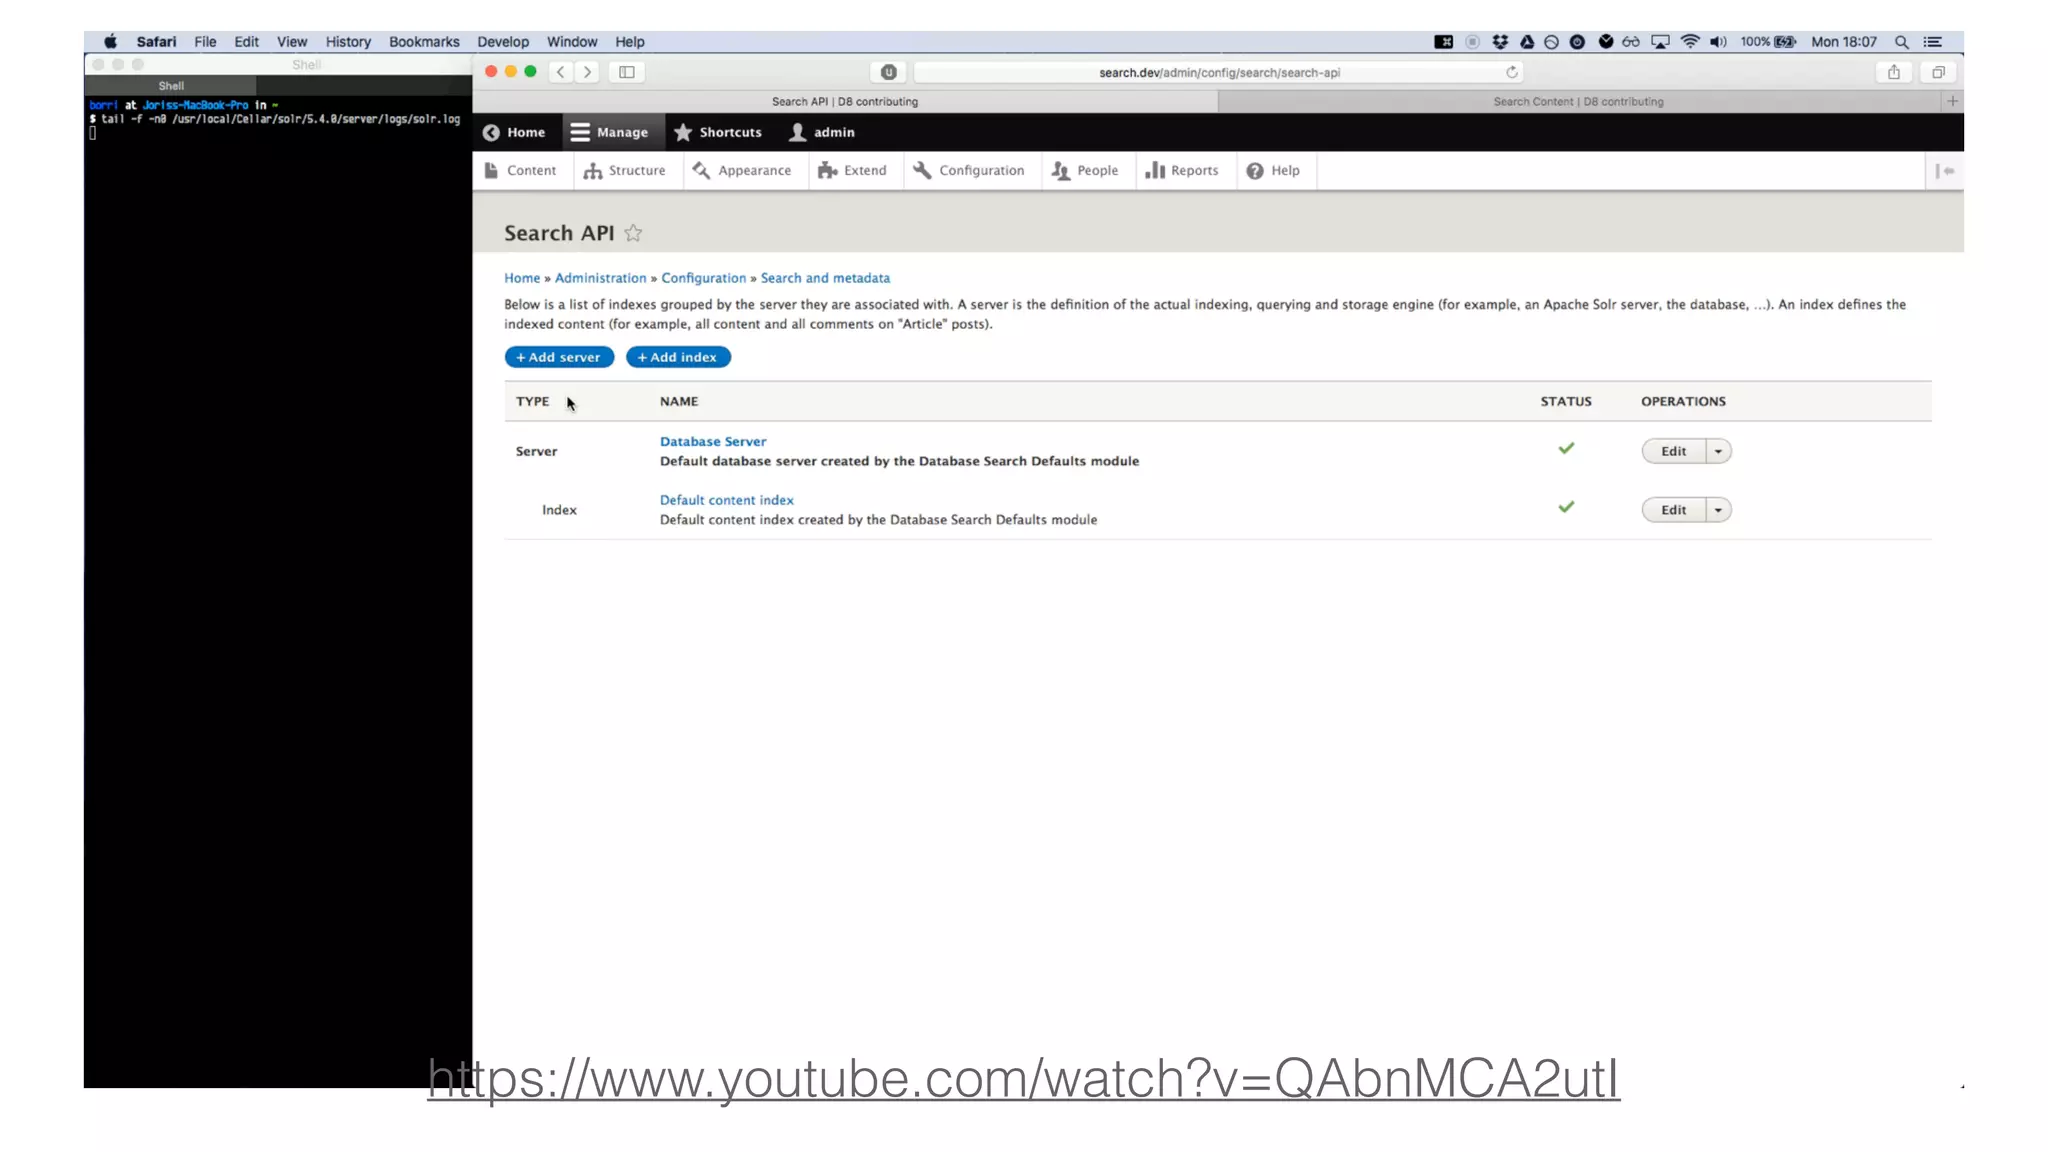The height and width of the screenshot is (1152, 2048).
Task: Reload the page in address bar
Action: click(1512, 72)
